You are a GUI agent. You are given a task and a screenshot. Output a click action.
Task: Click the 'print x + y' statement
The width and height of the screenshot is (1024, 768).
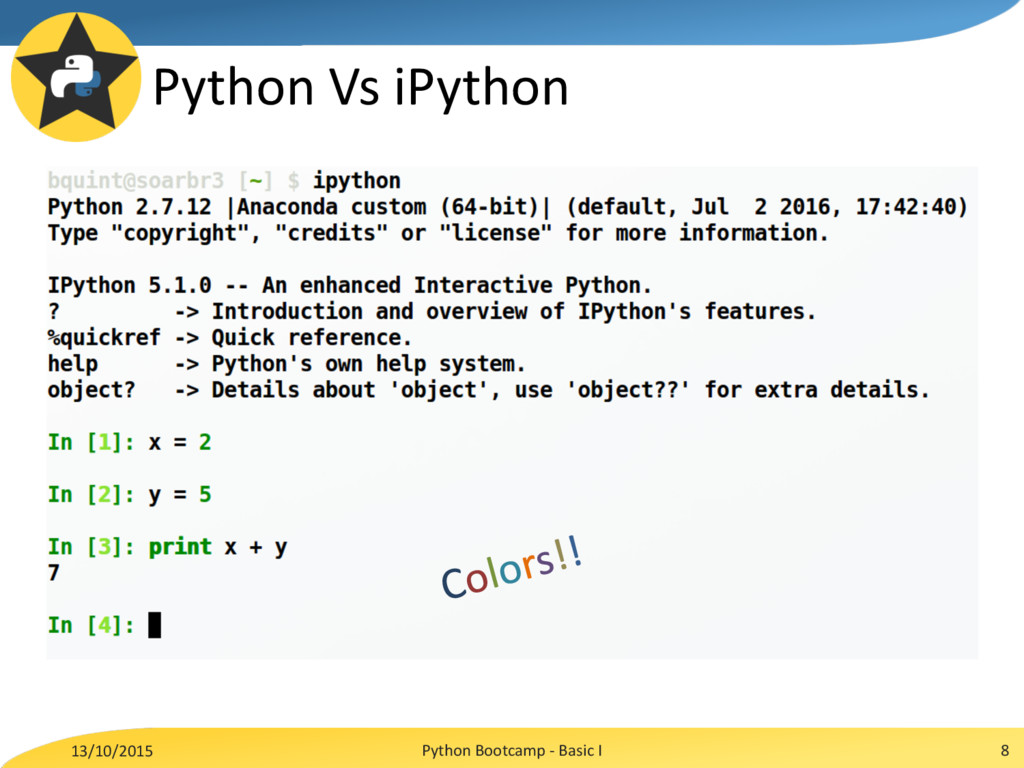[x=217, y=547]
